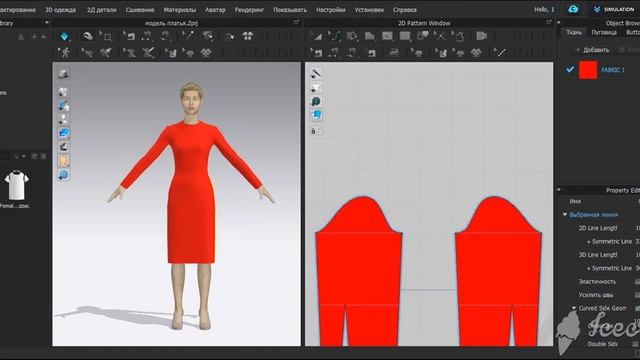This screenshot has width=640, height=360.
Task: Click the SIMULATION mode button
Action: tap(614, 9)
